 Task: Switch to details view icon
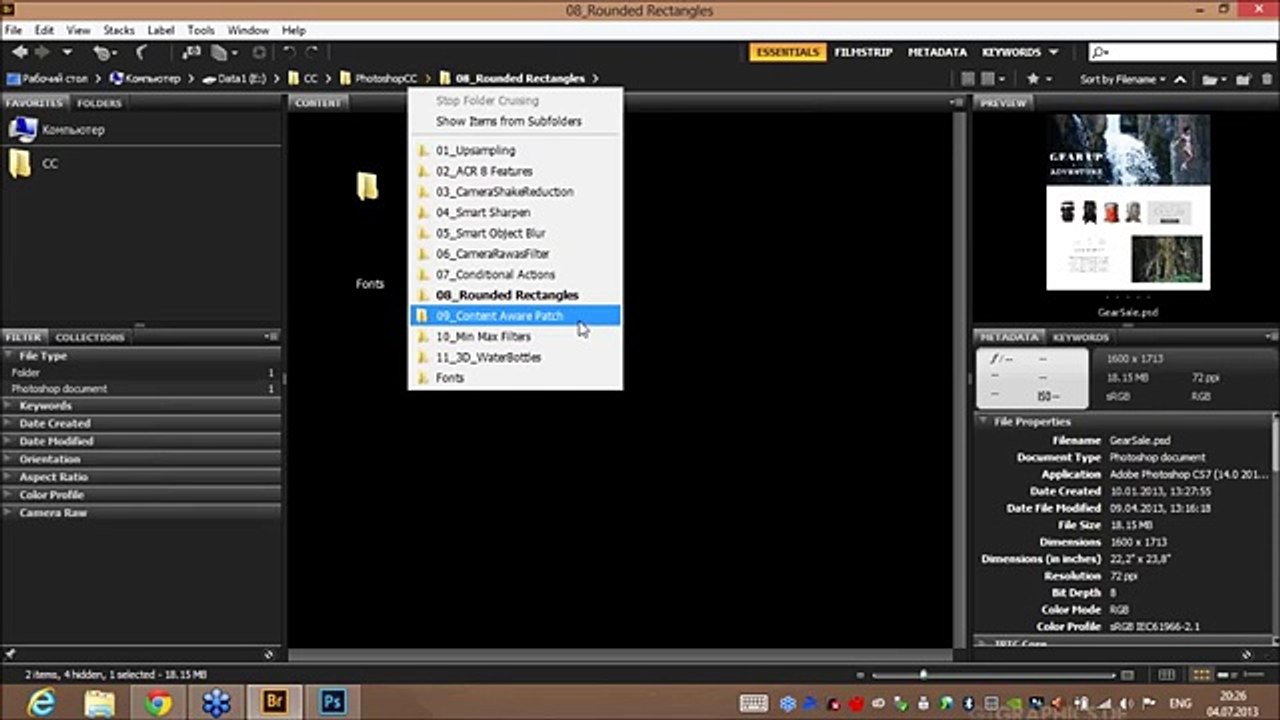[1225, 676]
